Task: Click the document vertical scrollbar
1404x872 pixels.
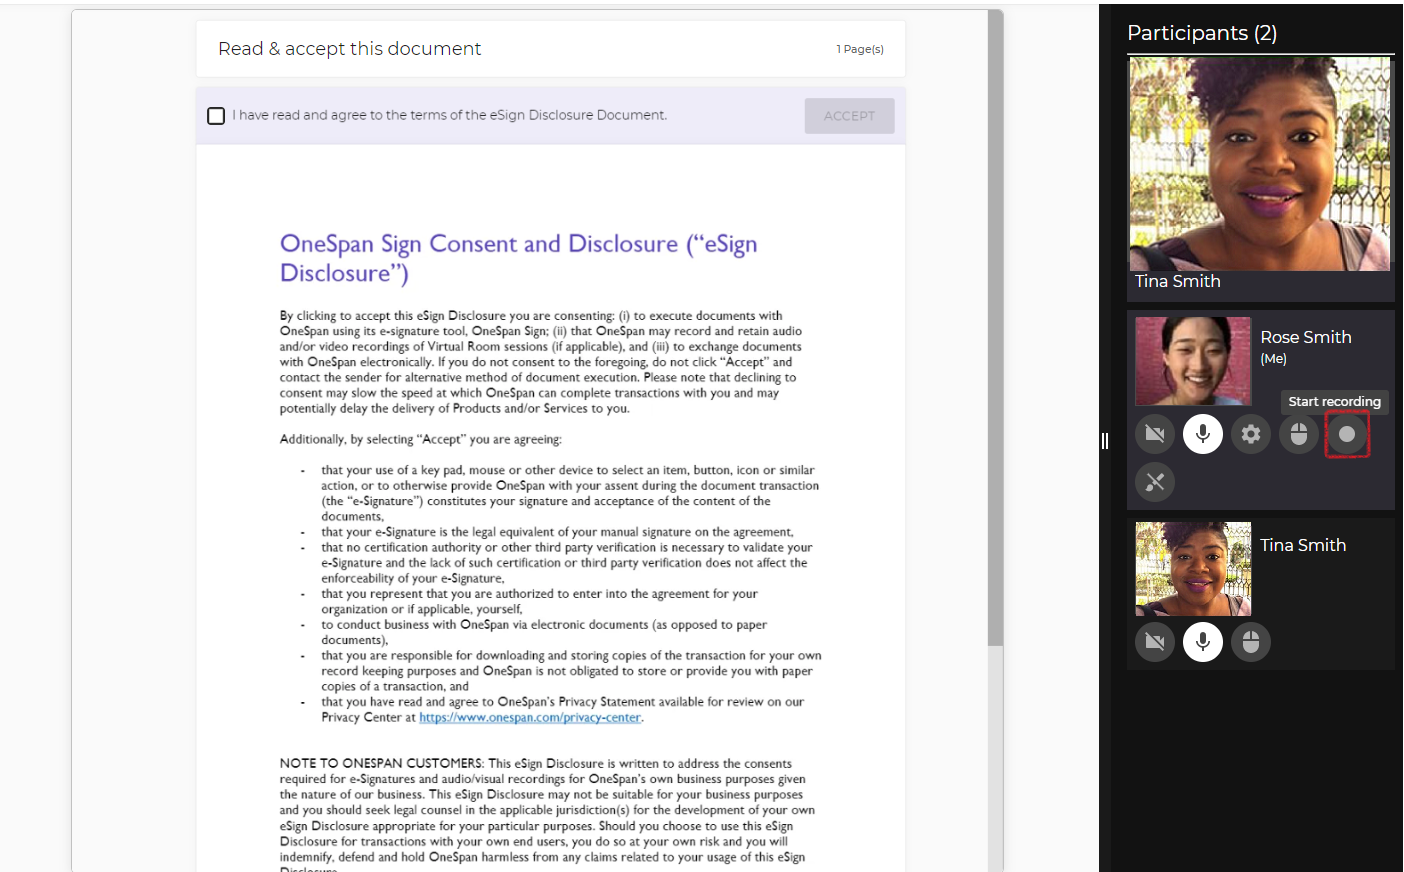Action: pos(995,330)
